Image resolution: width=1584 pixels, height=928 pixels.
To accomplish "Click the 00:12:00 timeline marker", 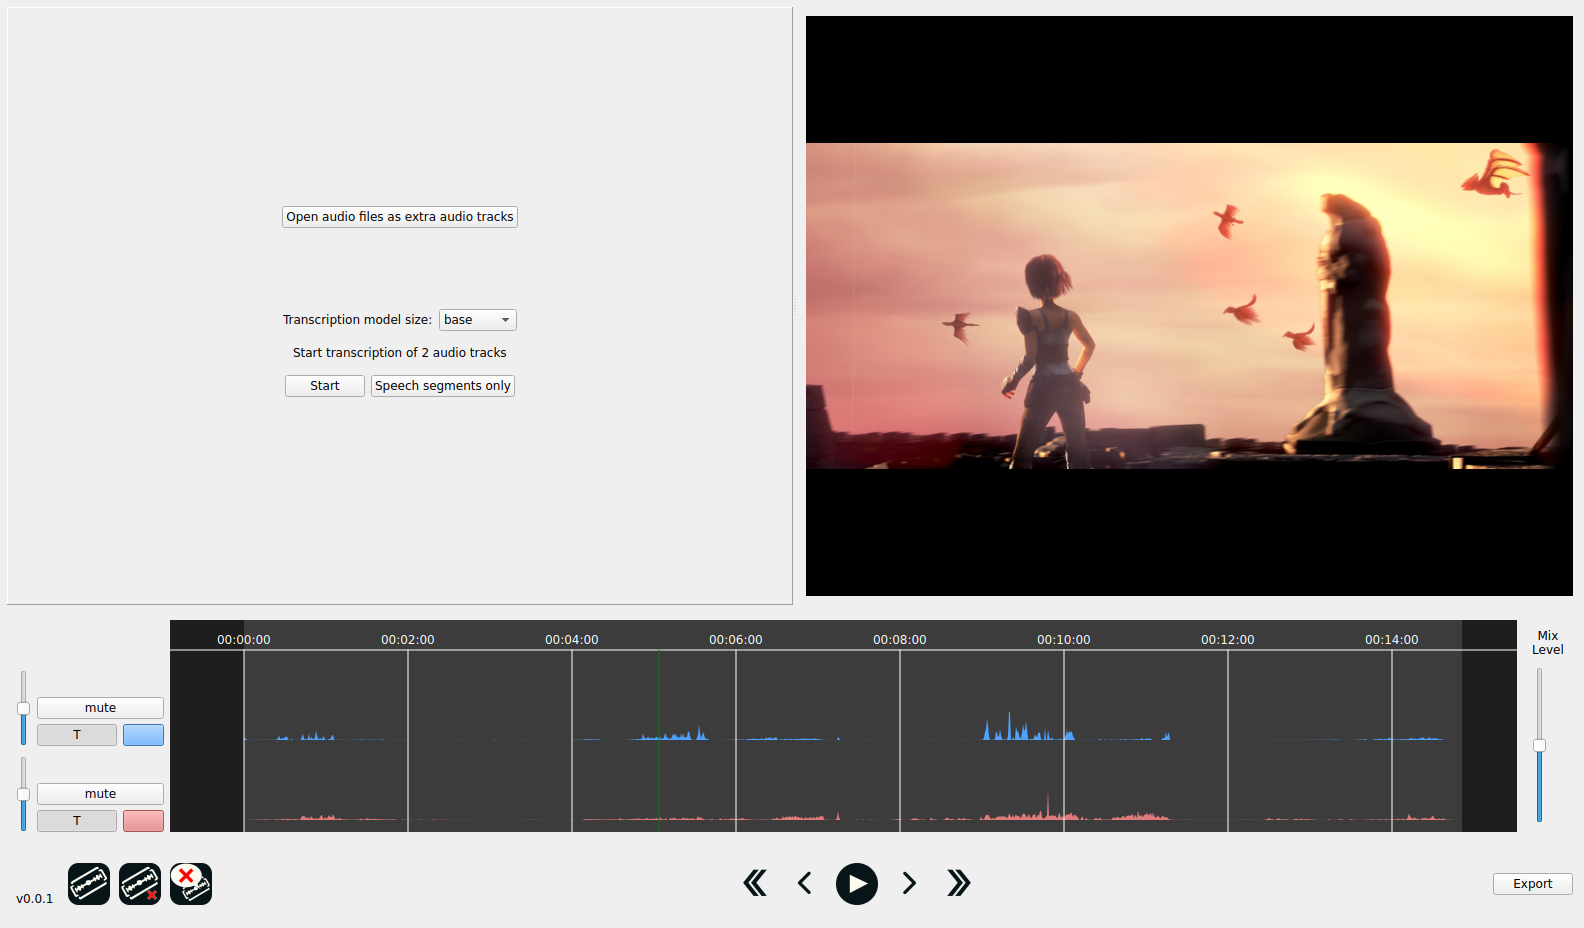I will [1228, 640].
